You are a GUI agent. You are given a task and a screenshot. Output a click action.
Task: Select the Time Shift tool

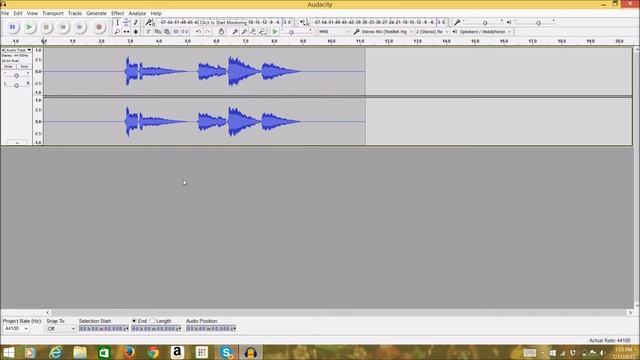[x=127, y=32]
